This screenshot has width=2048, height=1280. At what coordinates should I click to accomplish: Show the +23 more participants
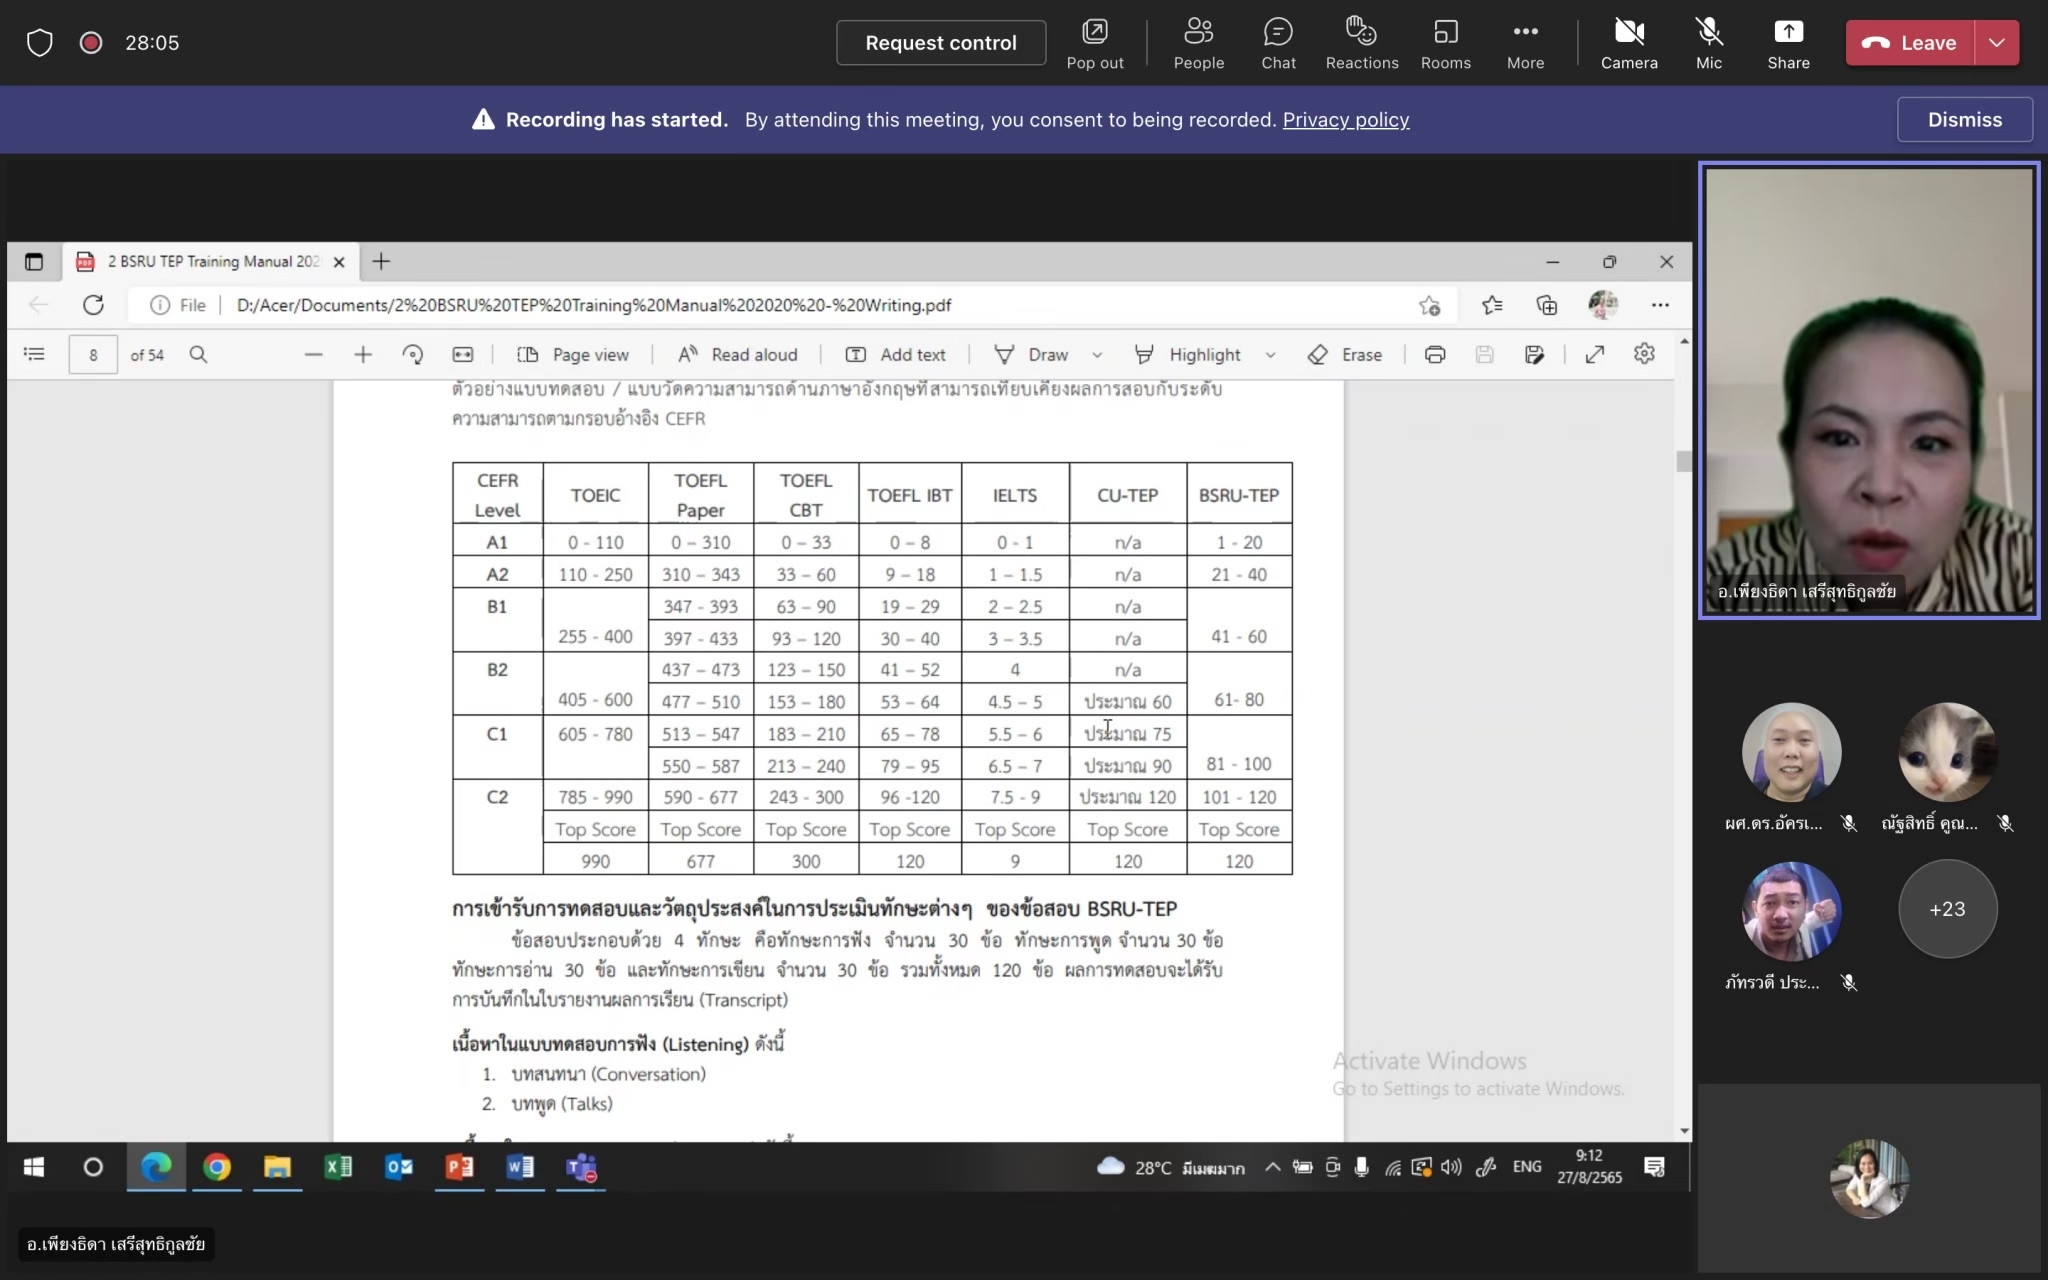[x=1947, y=909]
